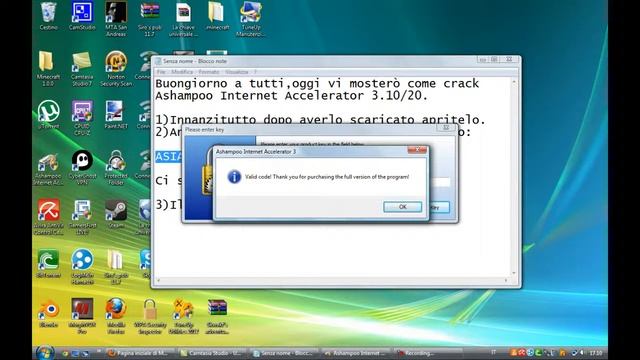Screen dimensions: 640x360
Task: Open the Protected Folder shortcut
Action: [116, 168]
